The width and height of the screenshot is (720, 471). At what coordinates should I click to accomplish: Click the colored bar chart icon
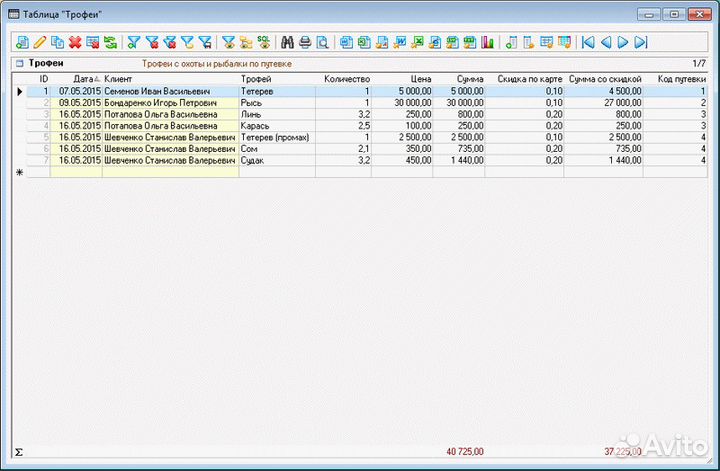click(488, 43)
